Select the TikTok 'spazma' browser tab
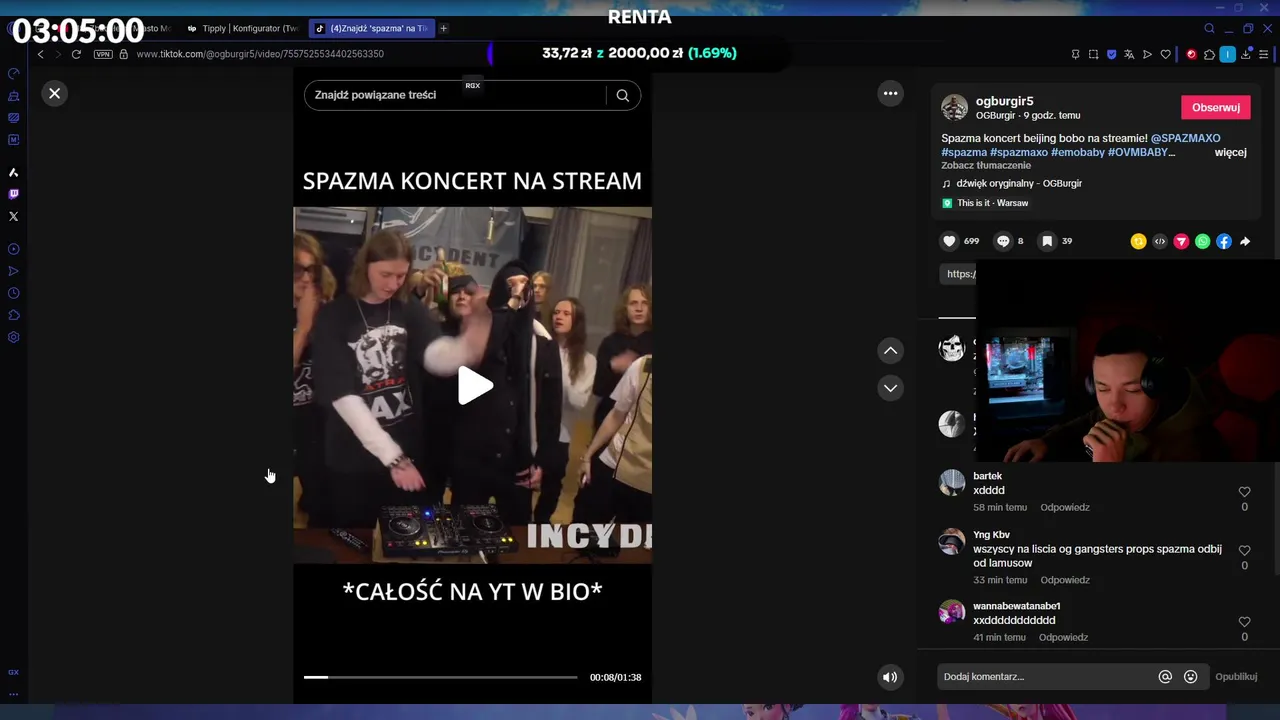Screen dimensions: 1280x720 (371, 28)
